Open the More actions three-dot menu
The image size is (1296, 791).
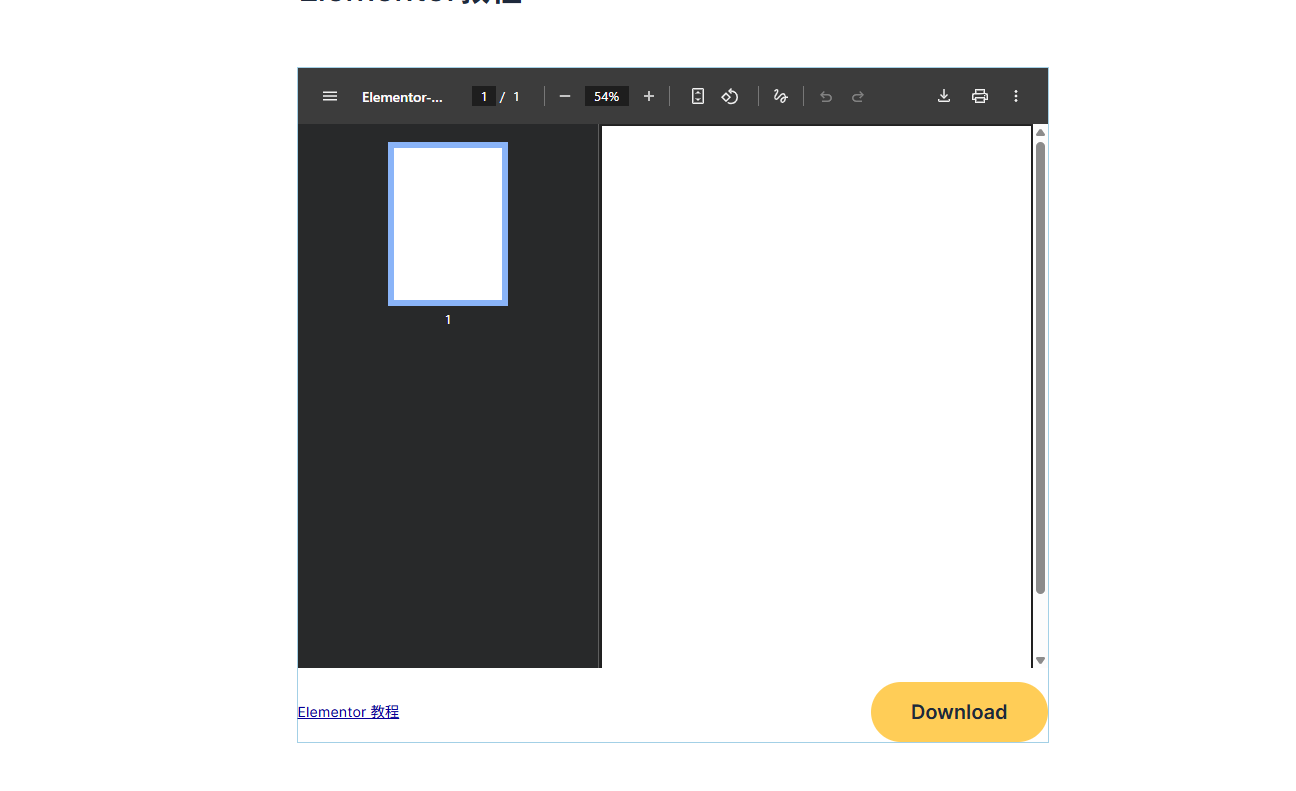click(1016, 96)
